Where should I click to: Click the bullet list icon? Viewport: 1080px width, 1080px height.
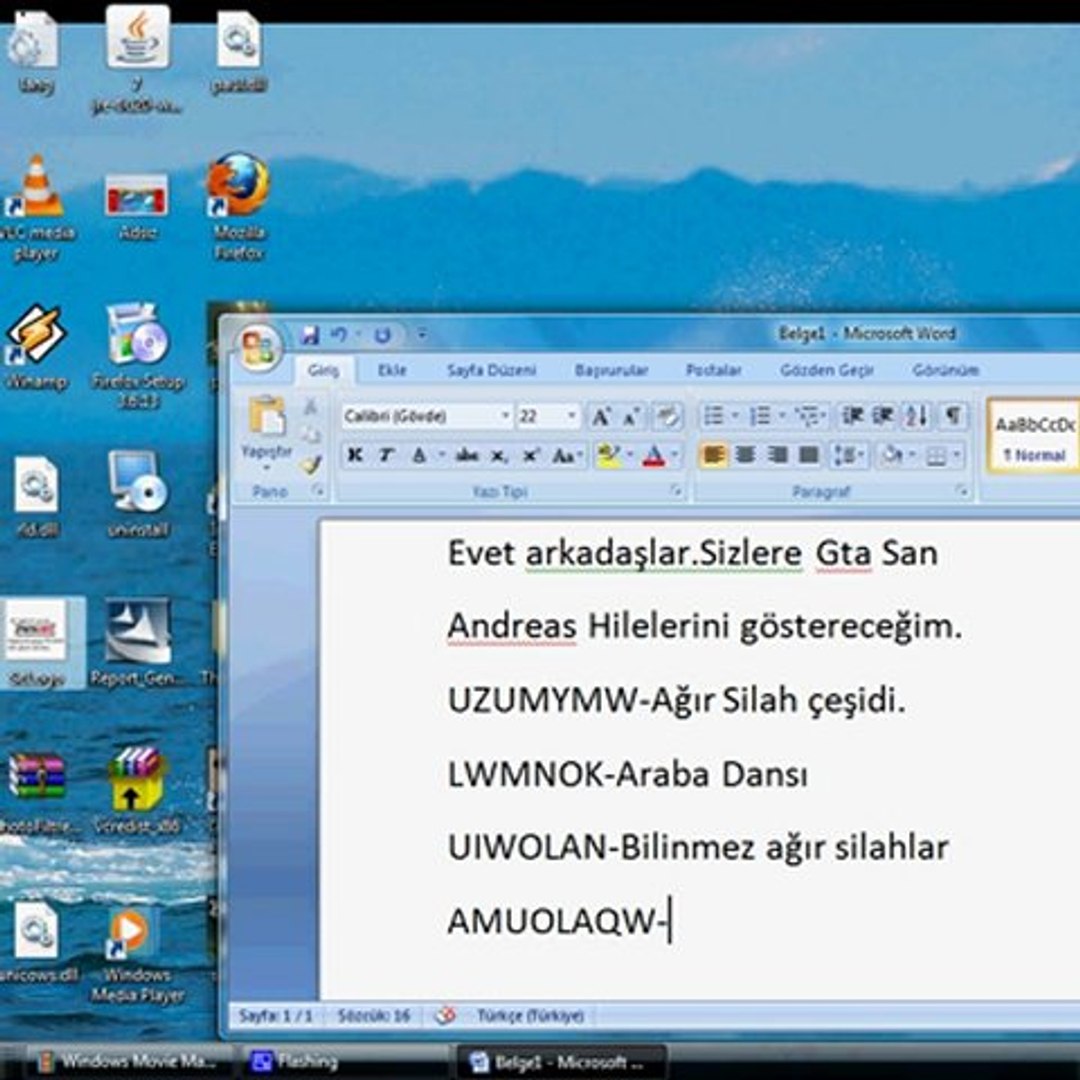(x=714, y=416)
